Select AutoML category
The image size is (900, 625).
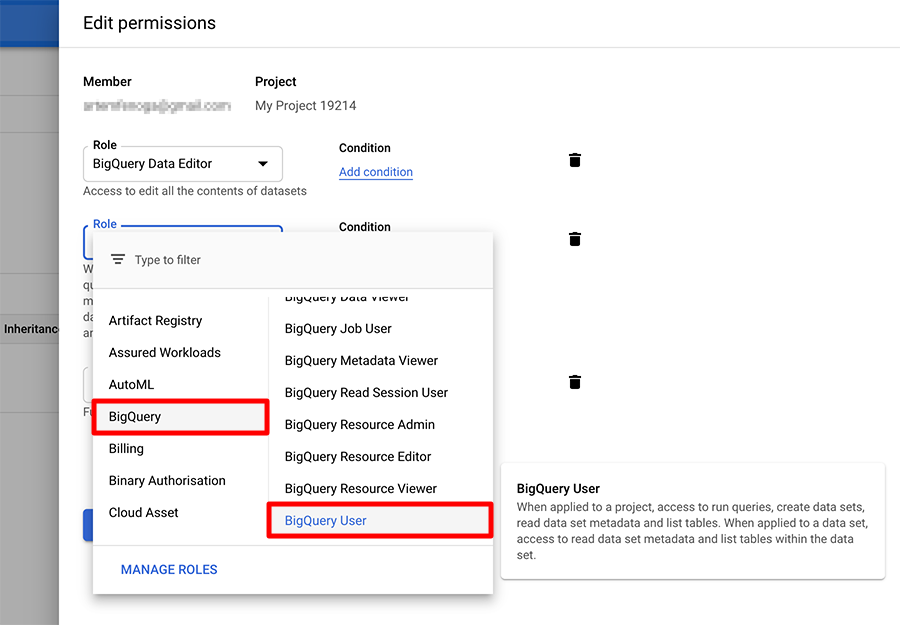(180, 385)
